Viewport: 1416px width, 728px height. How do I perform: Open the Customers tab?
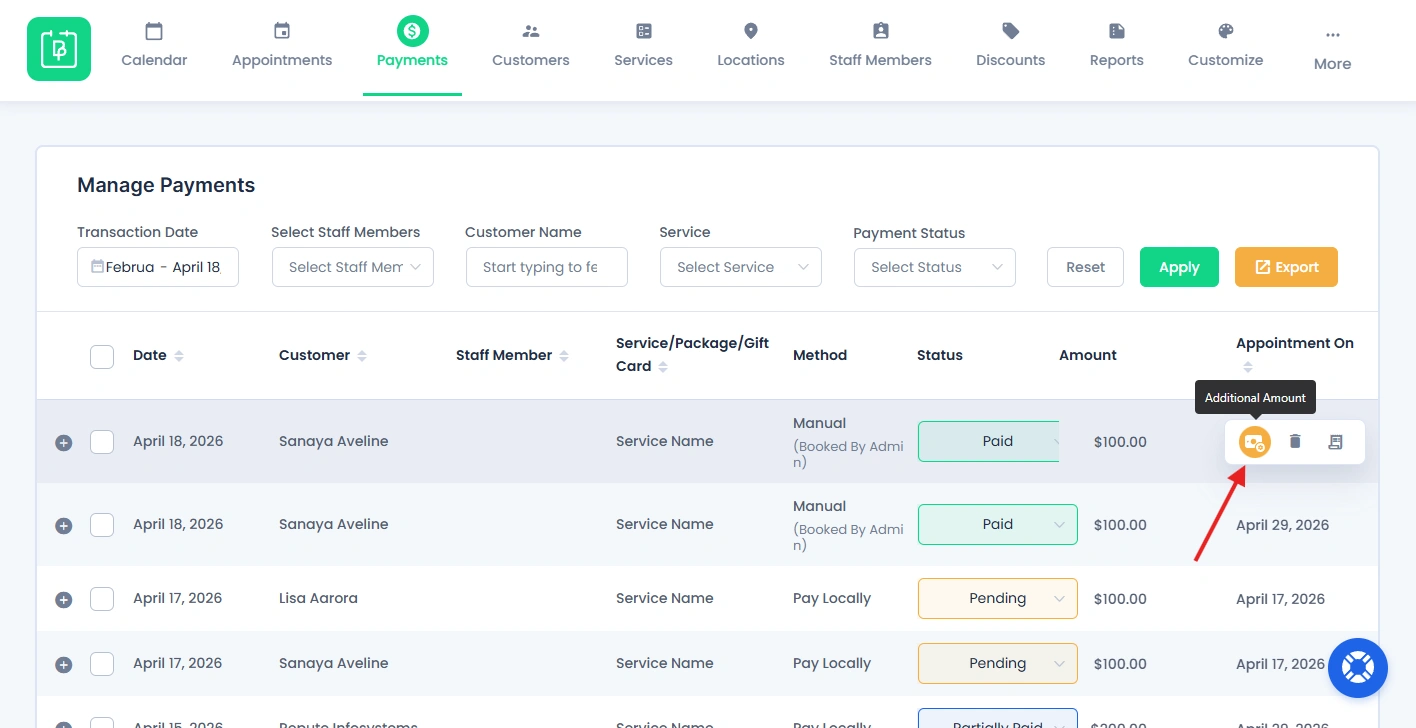coord(531,46)
